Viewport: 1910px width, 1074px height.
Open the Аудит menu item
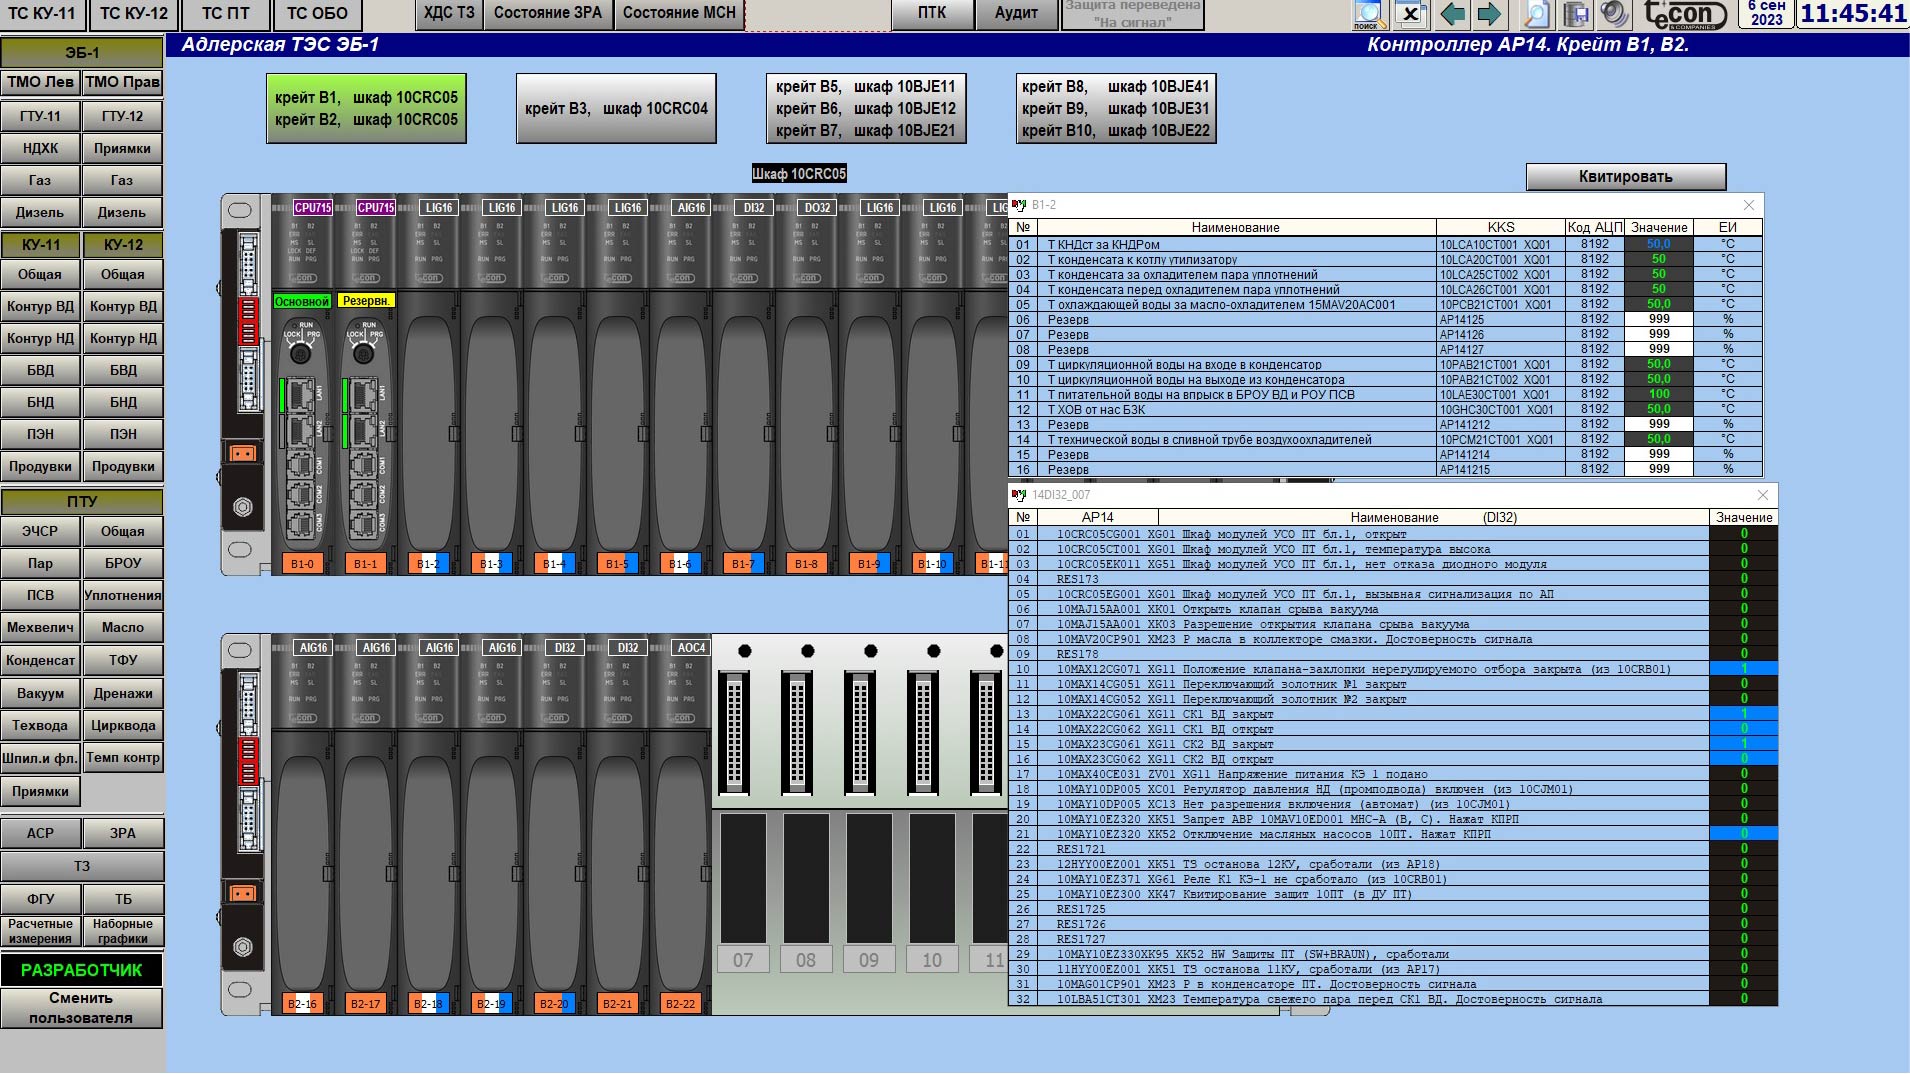click(1016, 13)
